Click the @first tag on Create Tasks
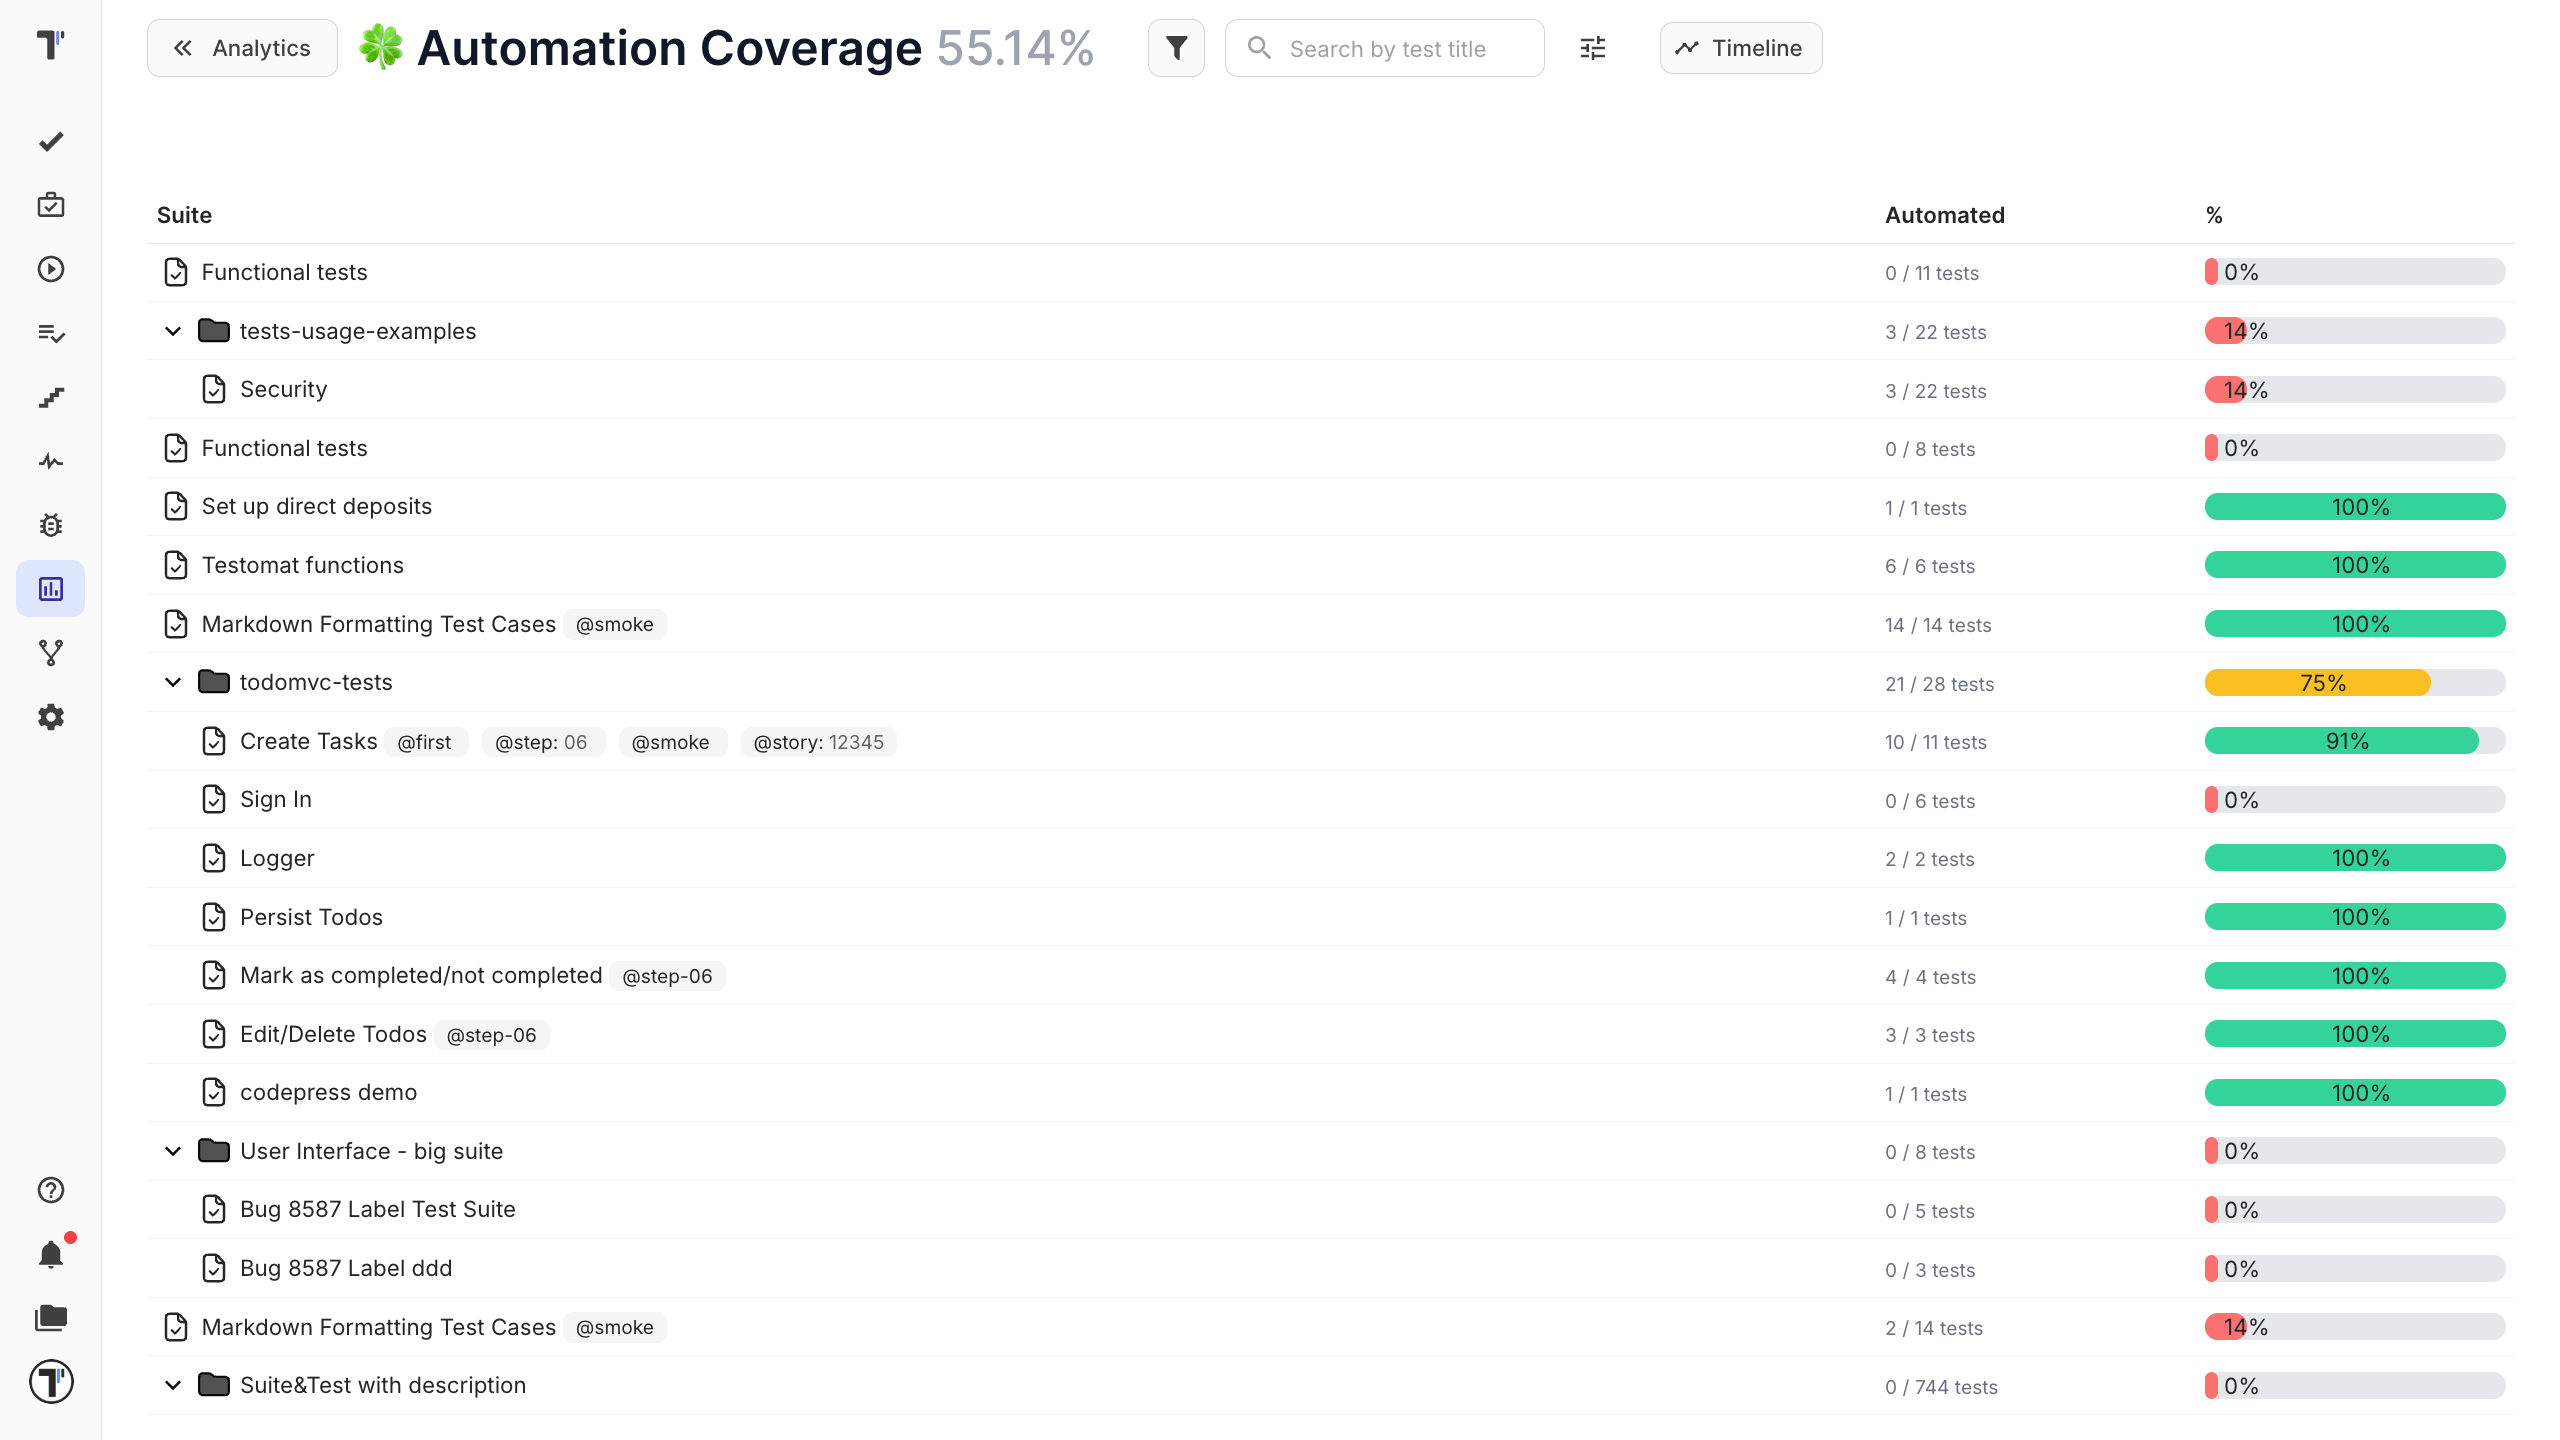 [425, 742]
